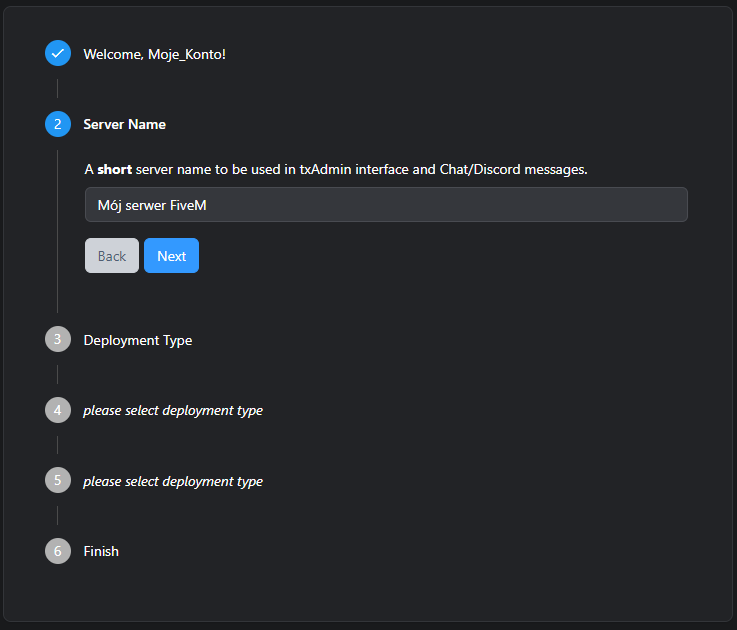This screenshot has height=630, width=737.
Task: Jump to the Deployment Type step label
Action: [x=138, y=340]
